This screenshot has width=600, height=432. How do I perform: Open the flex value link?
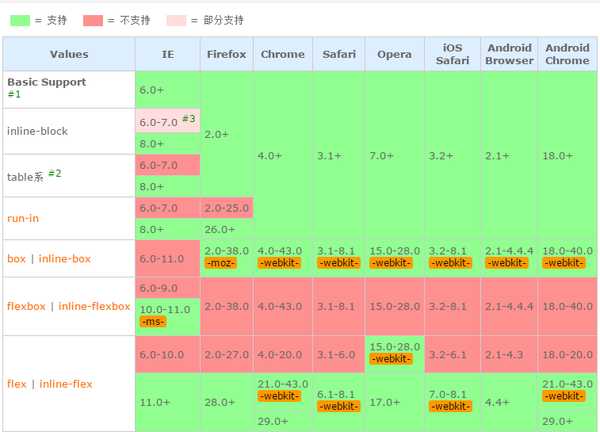pos(17,384)
